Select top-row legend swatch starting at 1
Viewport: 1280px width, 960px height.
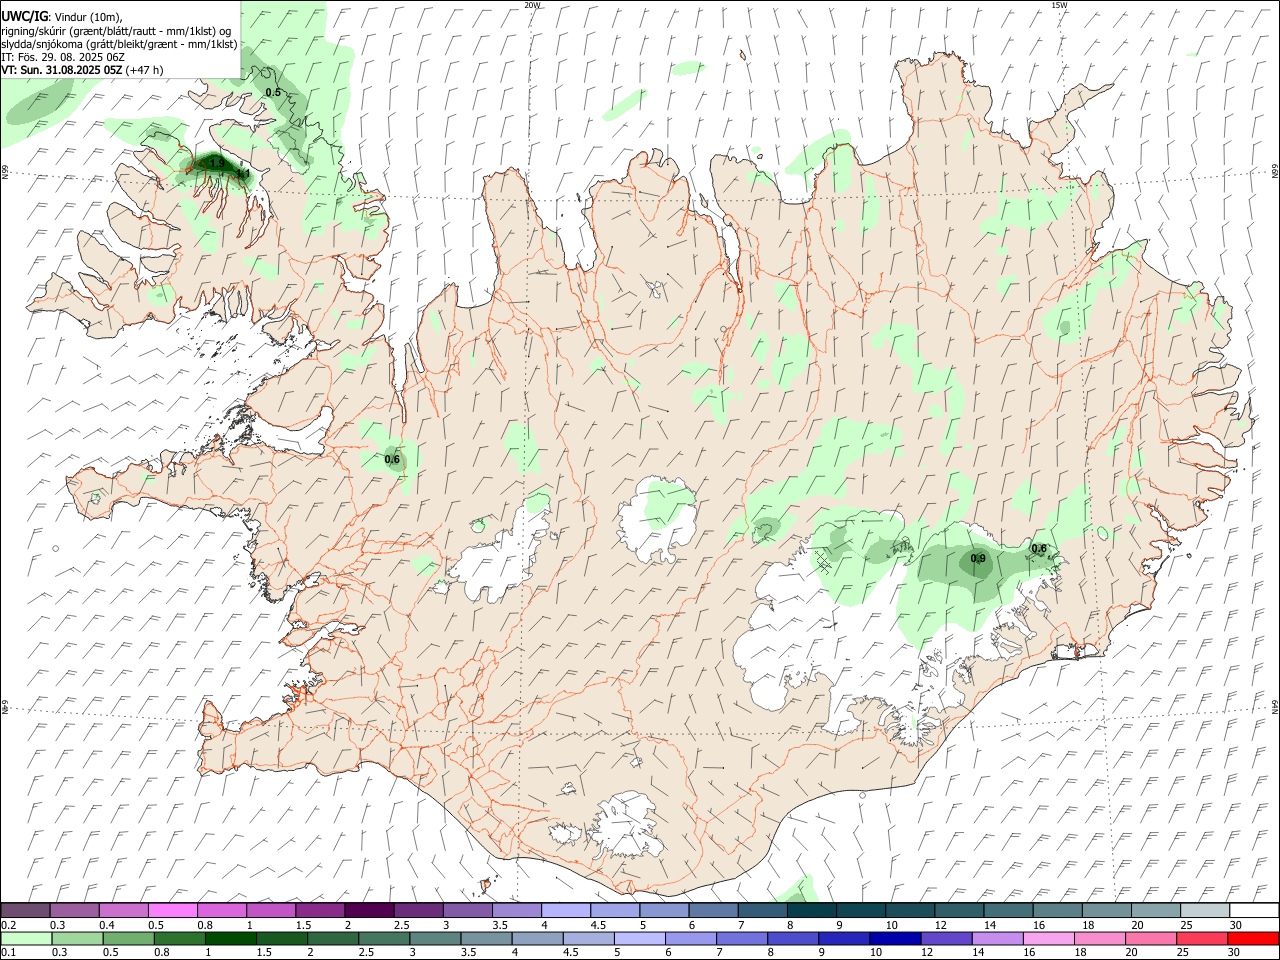[270, 910]
